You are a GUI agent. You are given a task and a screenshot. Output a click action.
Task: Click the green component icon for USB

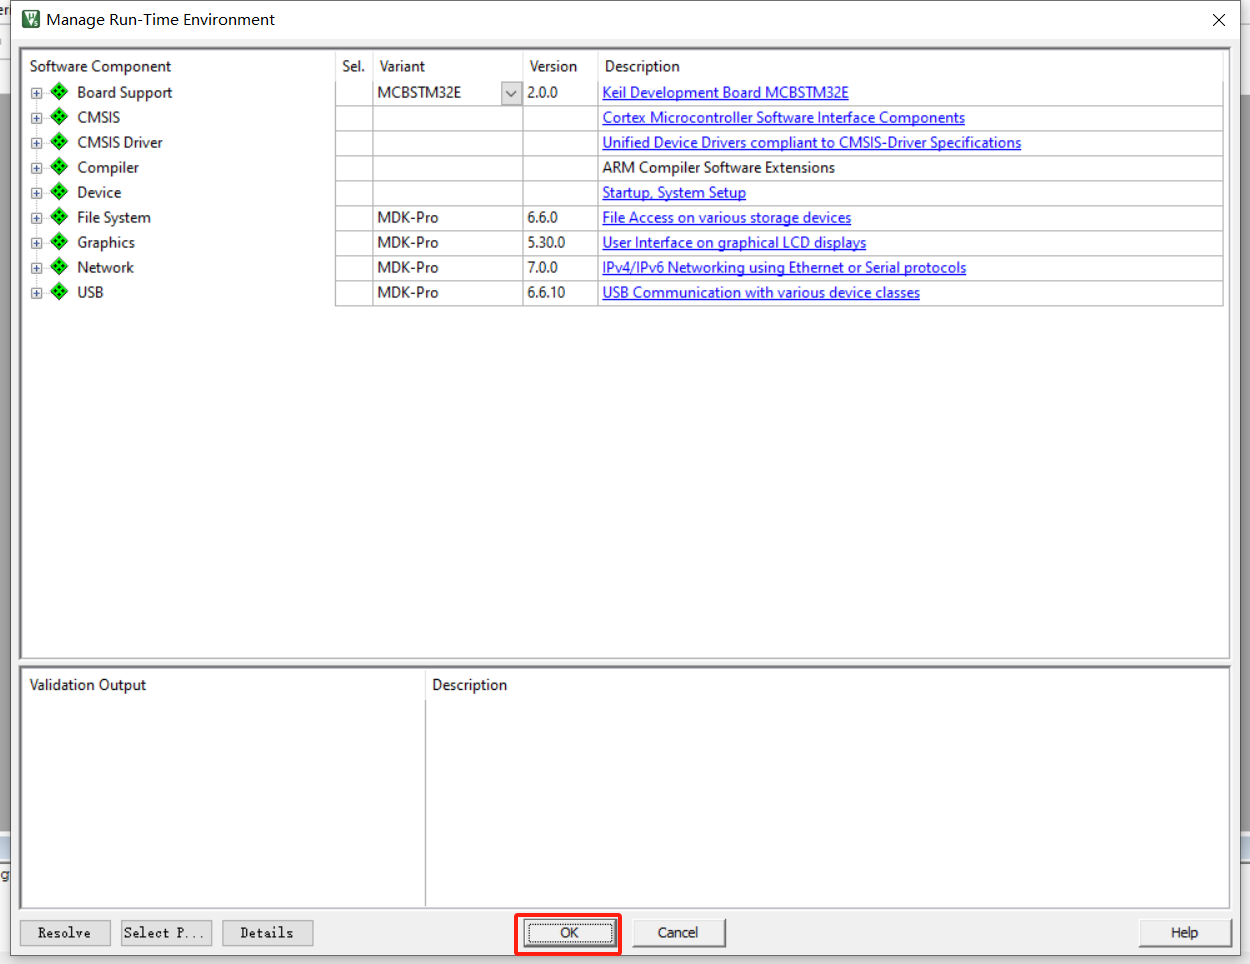tap(59, 292)
